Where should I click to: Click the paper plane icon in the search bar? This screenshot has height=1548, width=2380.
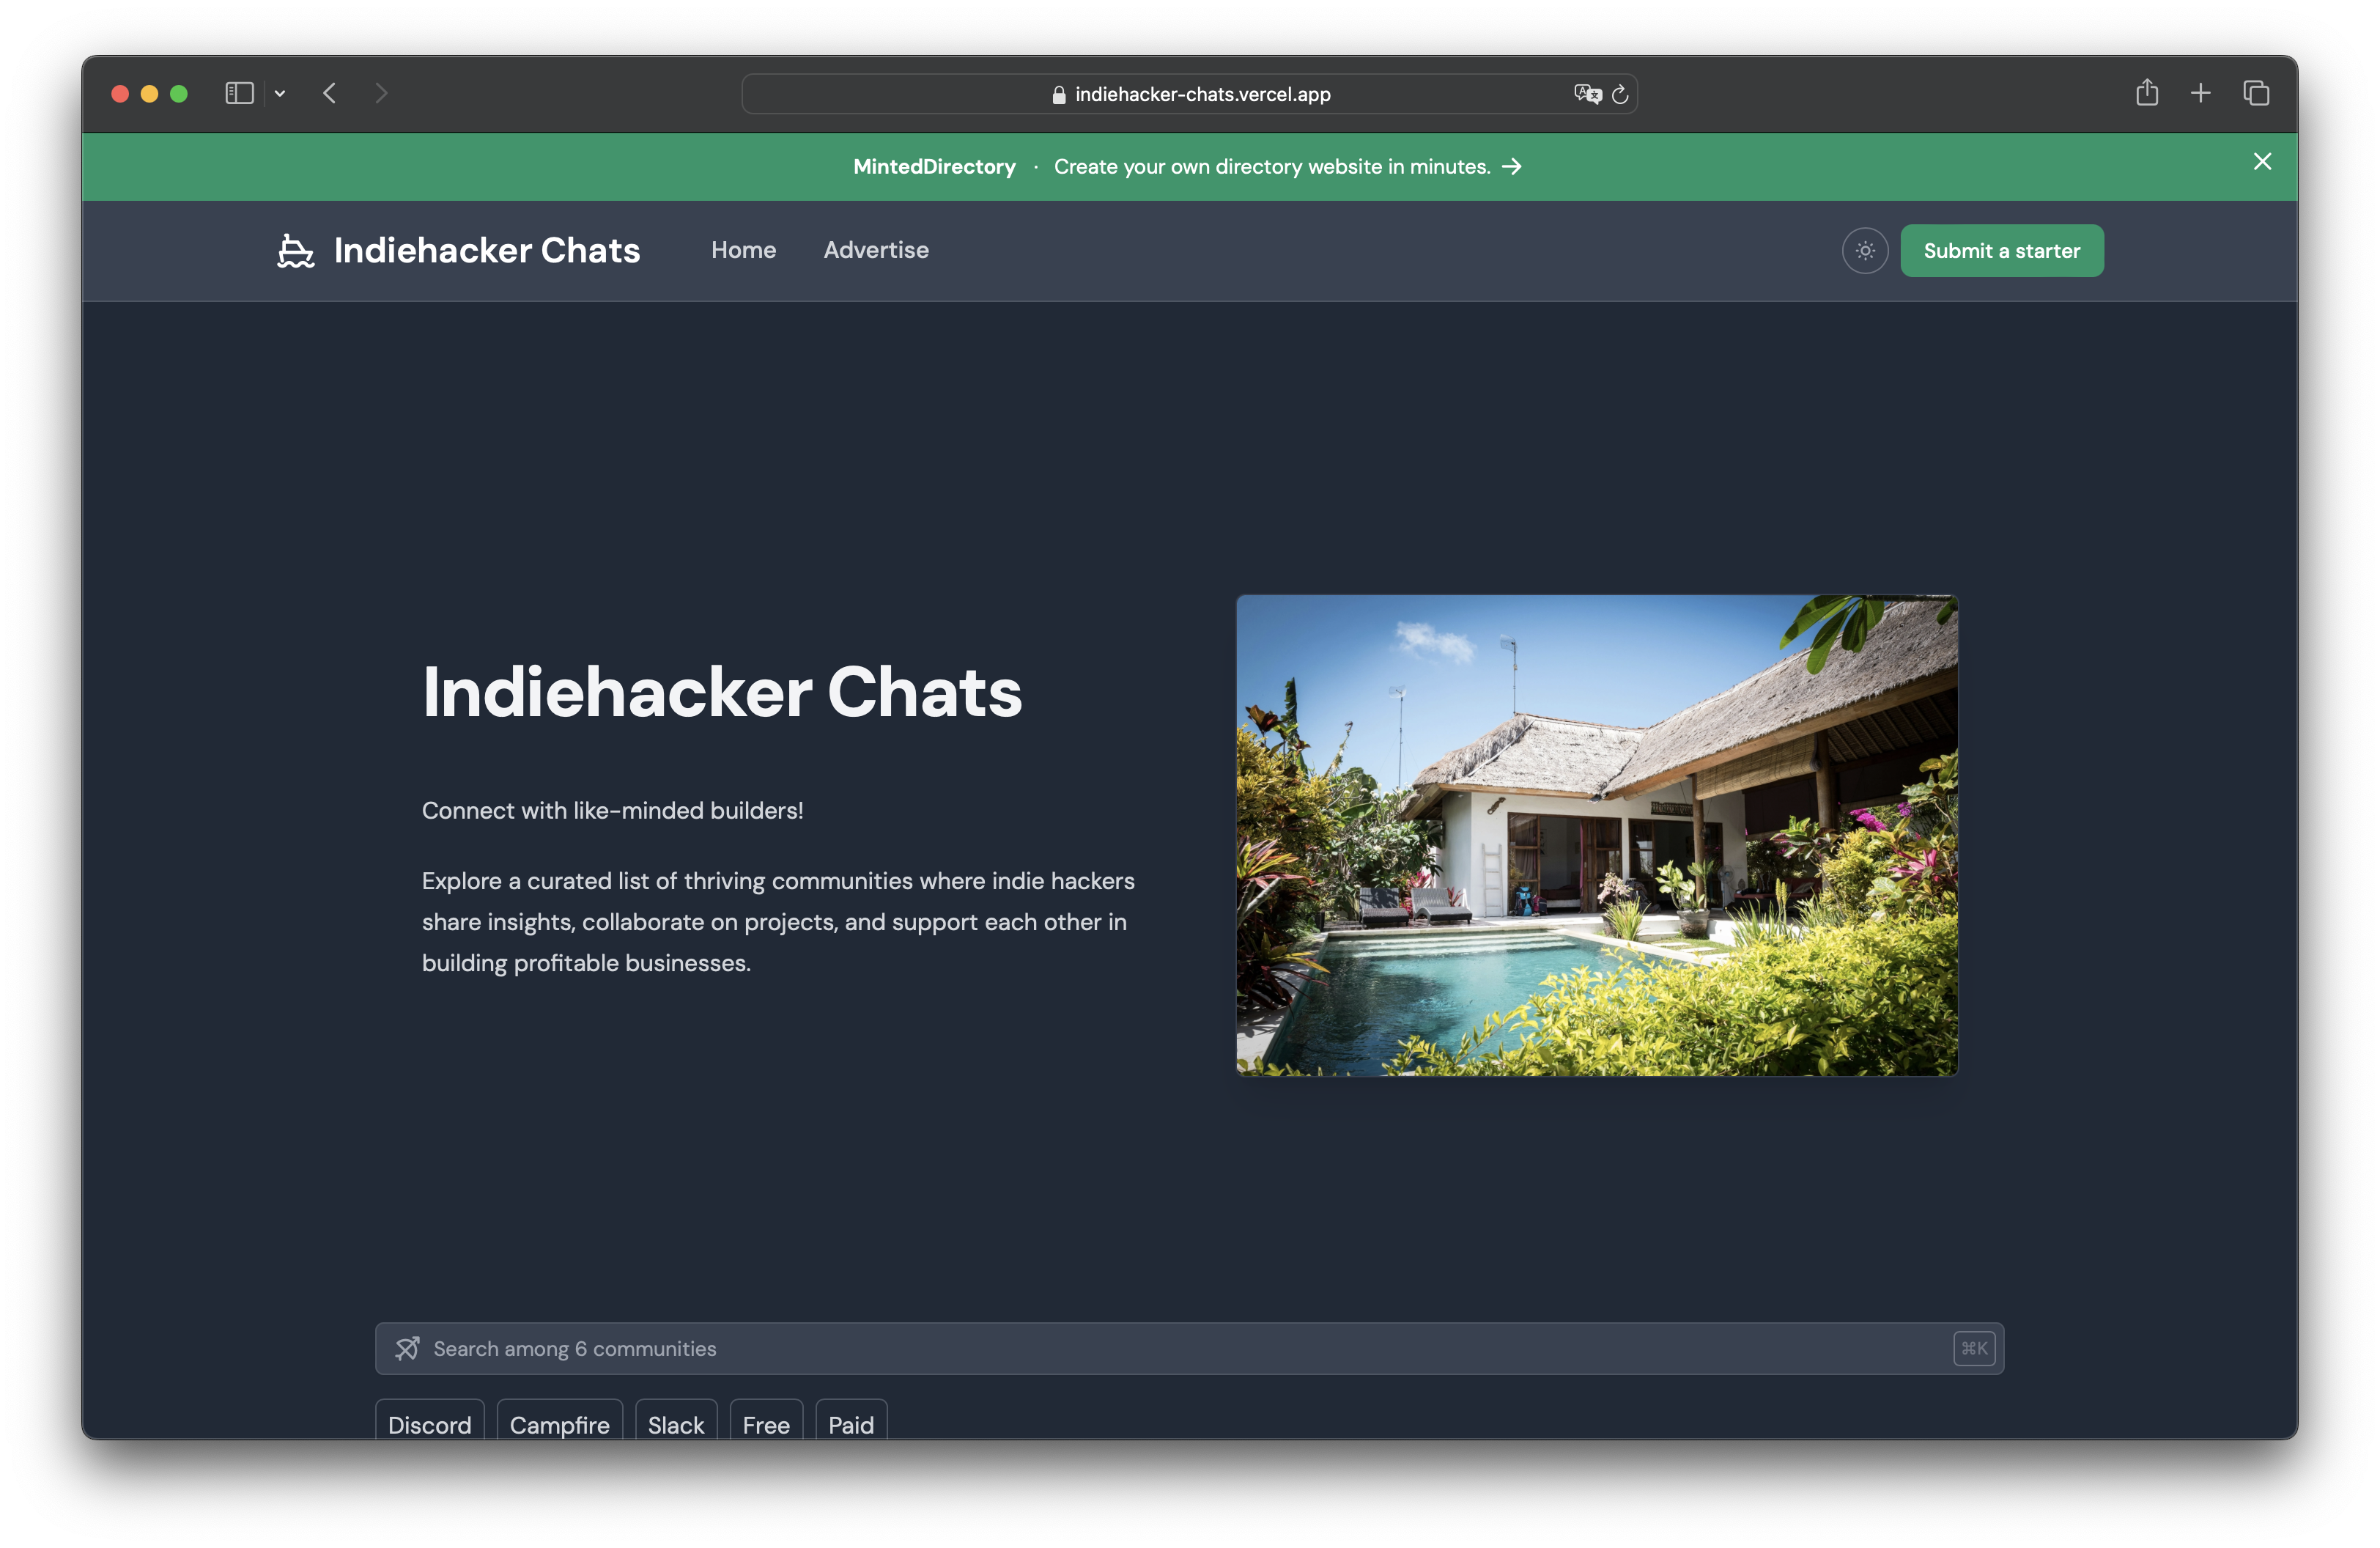pyautogui.click(x=407, y=1348)
